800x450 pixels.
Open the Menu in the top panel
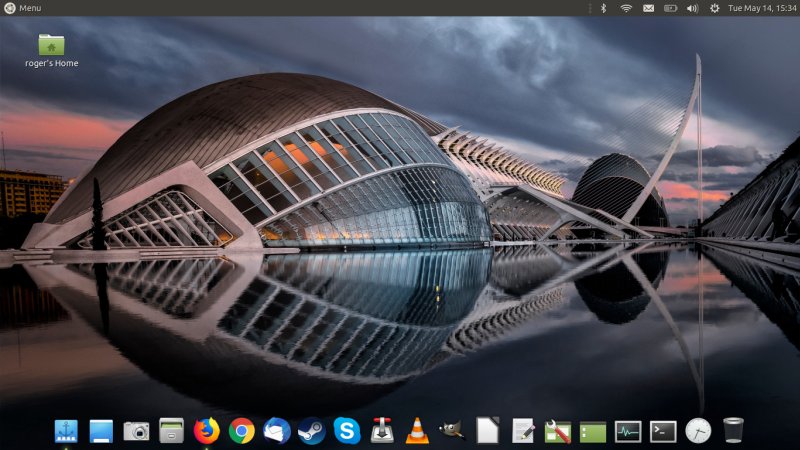[22, 8]
